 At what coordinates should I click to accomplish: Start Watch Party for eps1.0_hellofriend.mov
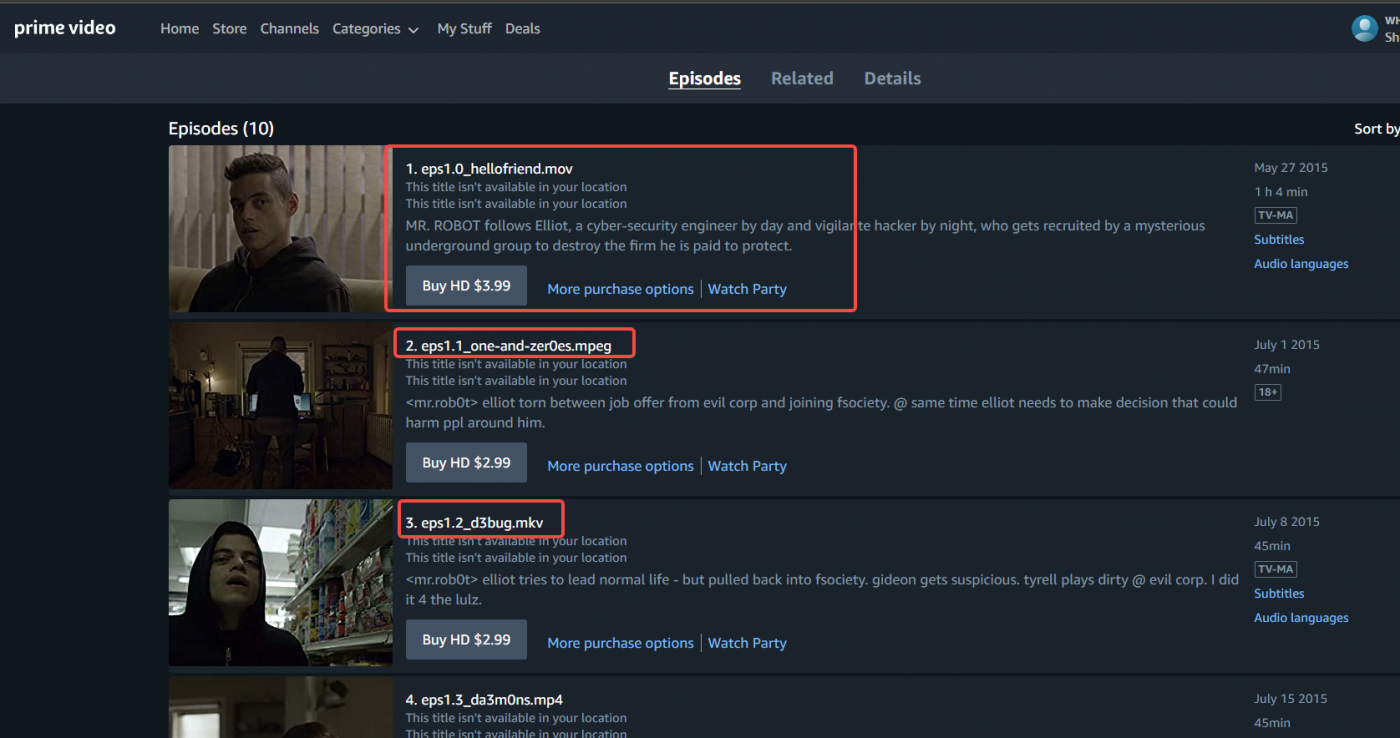[x=747, y=289]
